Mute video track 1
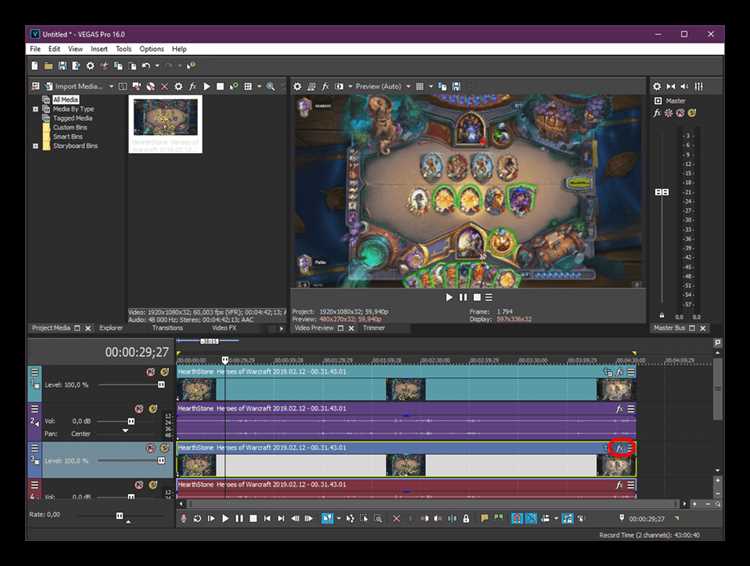The image size is (750, 566). pos(151,372)
